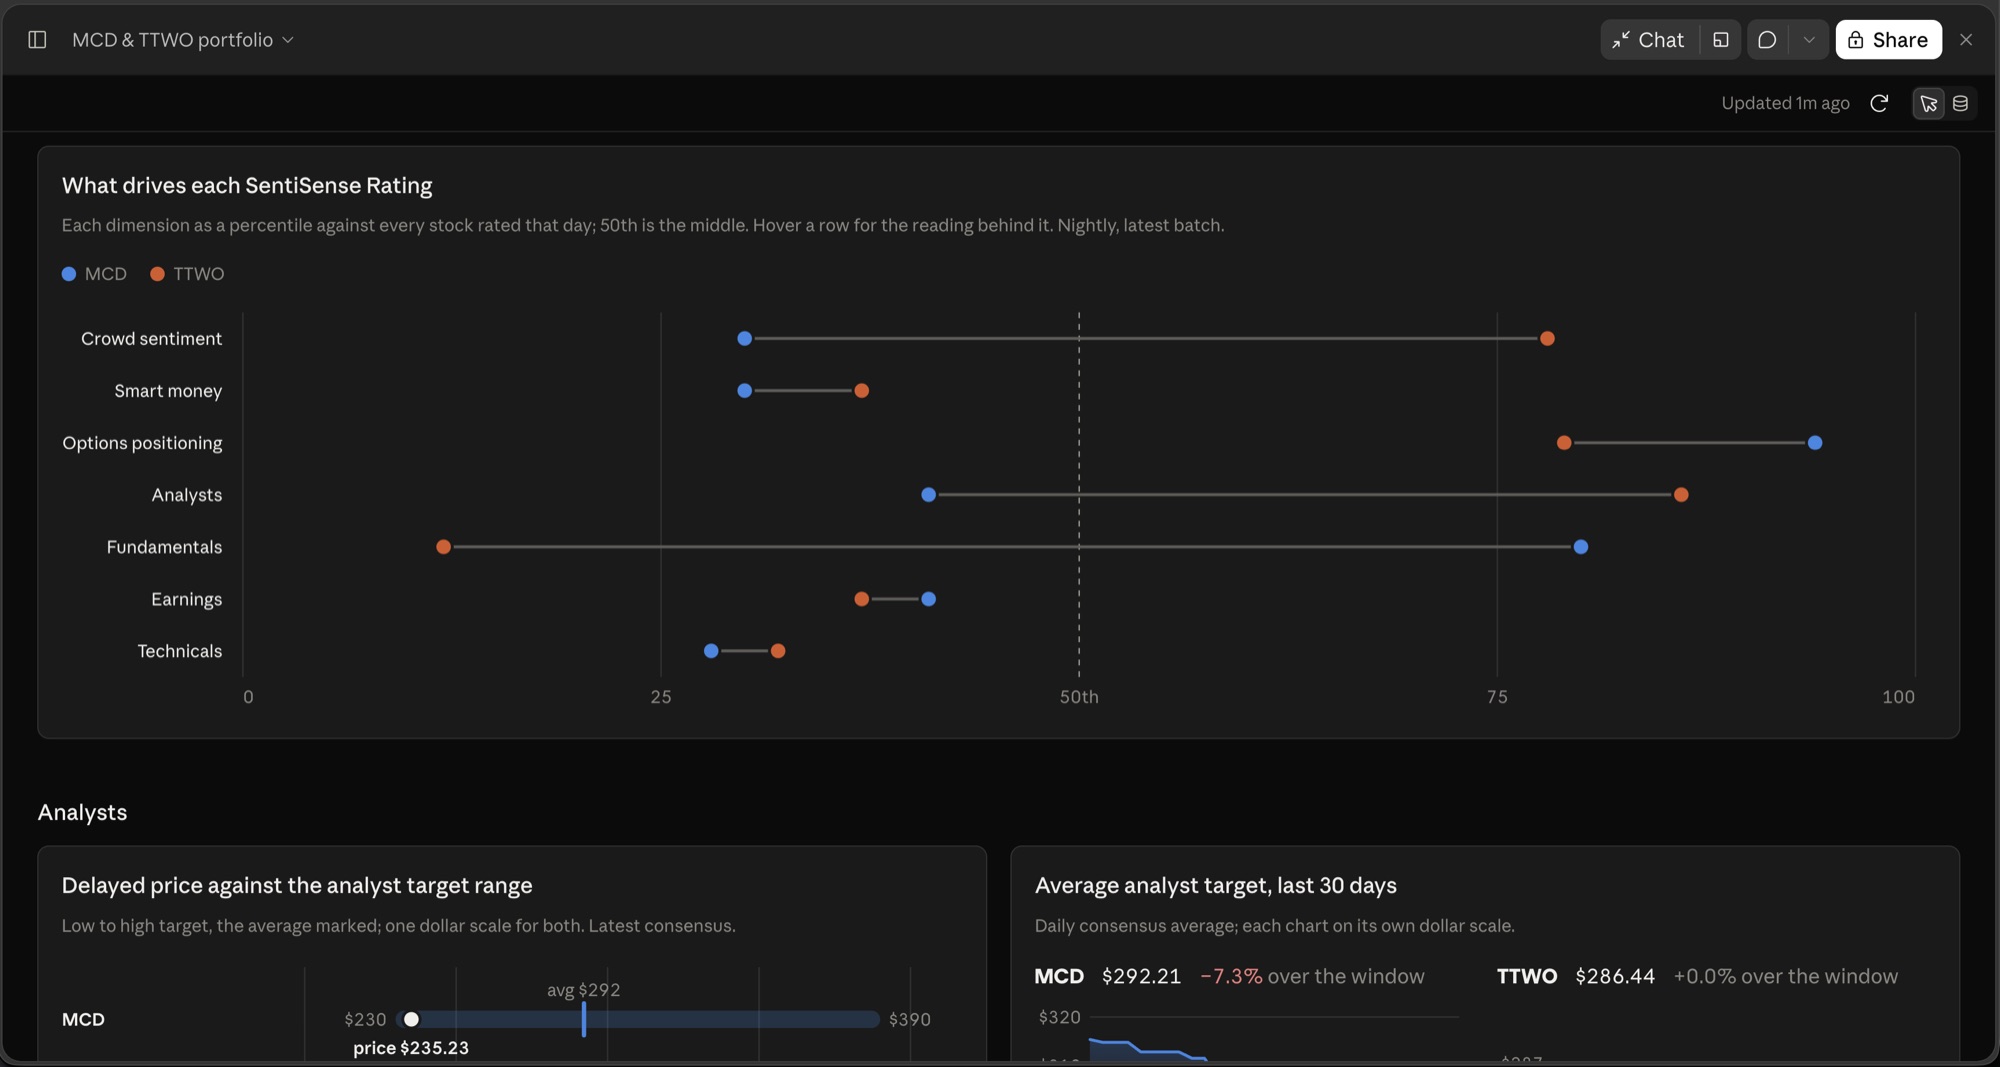Click TTWO's orange dot on Earnings row
Image resolution: width=2000 pixels, height=1067 pixels.
coord(861,599)
